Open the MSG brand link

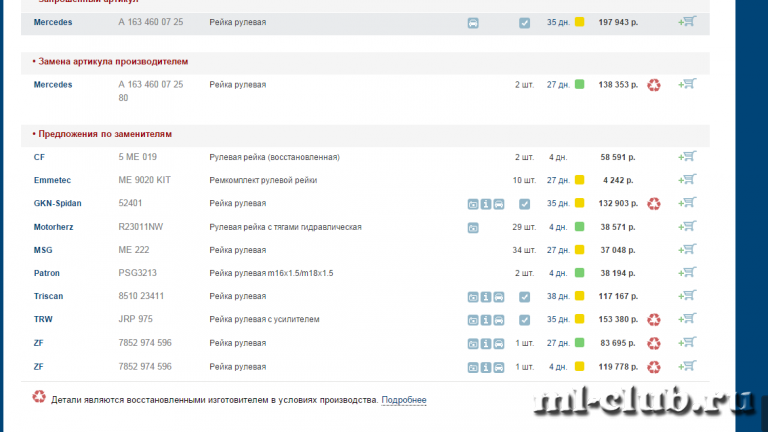point(43,250)
